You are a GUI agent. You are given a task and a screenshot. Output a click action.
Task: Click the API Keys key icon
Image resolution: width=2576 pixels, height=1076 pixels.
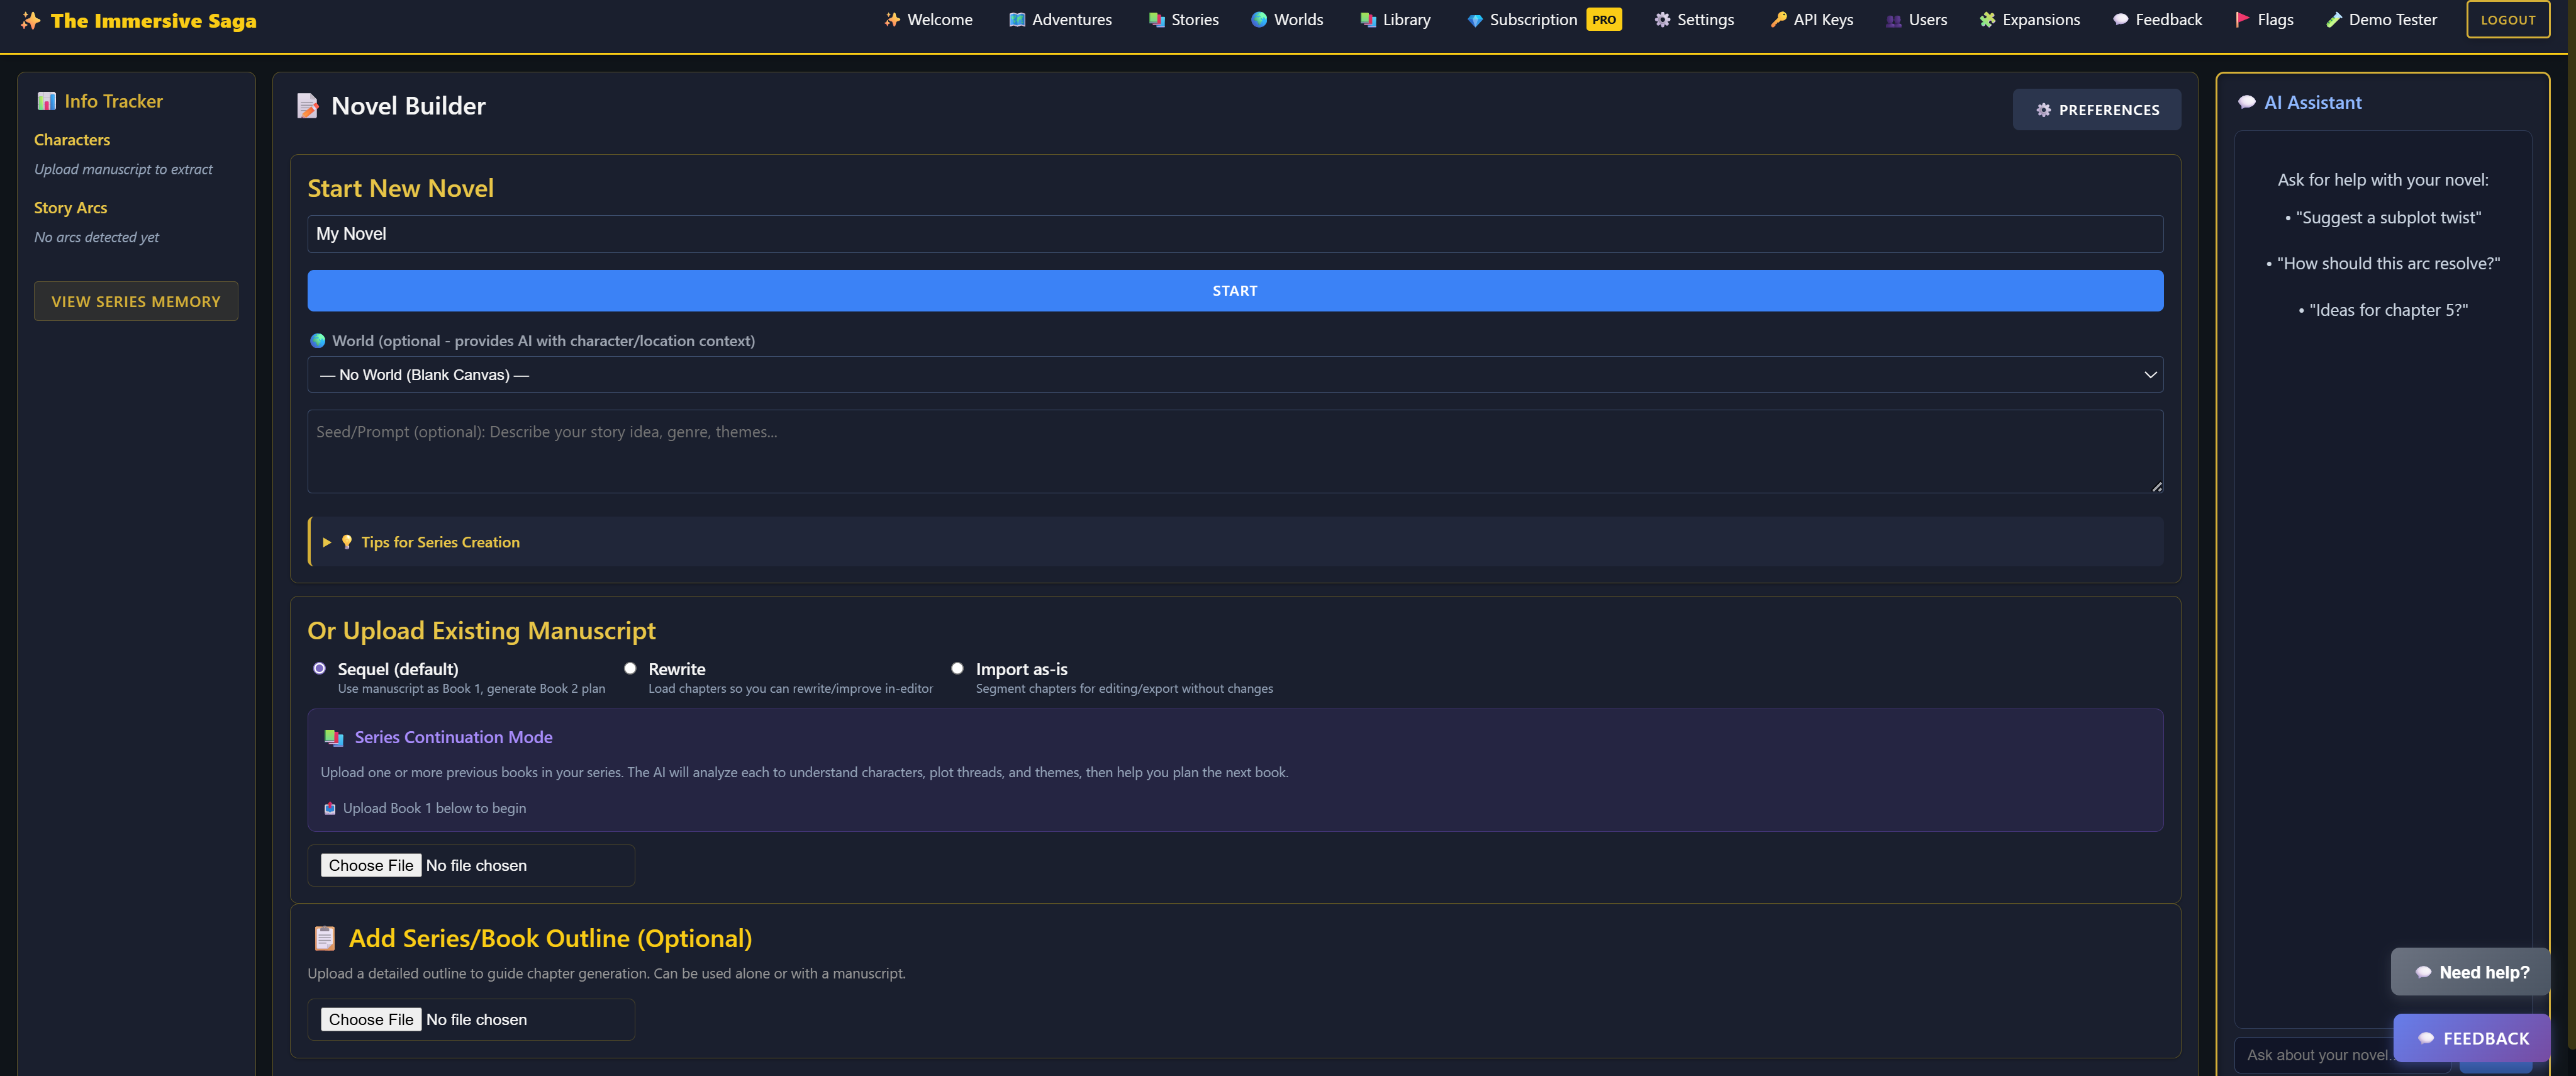[1778, 19]
